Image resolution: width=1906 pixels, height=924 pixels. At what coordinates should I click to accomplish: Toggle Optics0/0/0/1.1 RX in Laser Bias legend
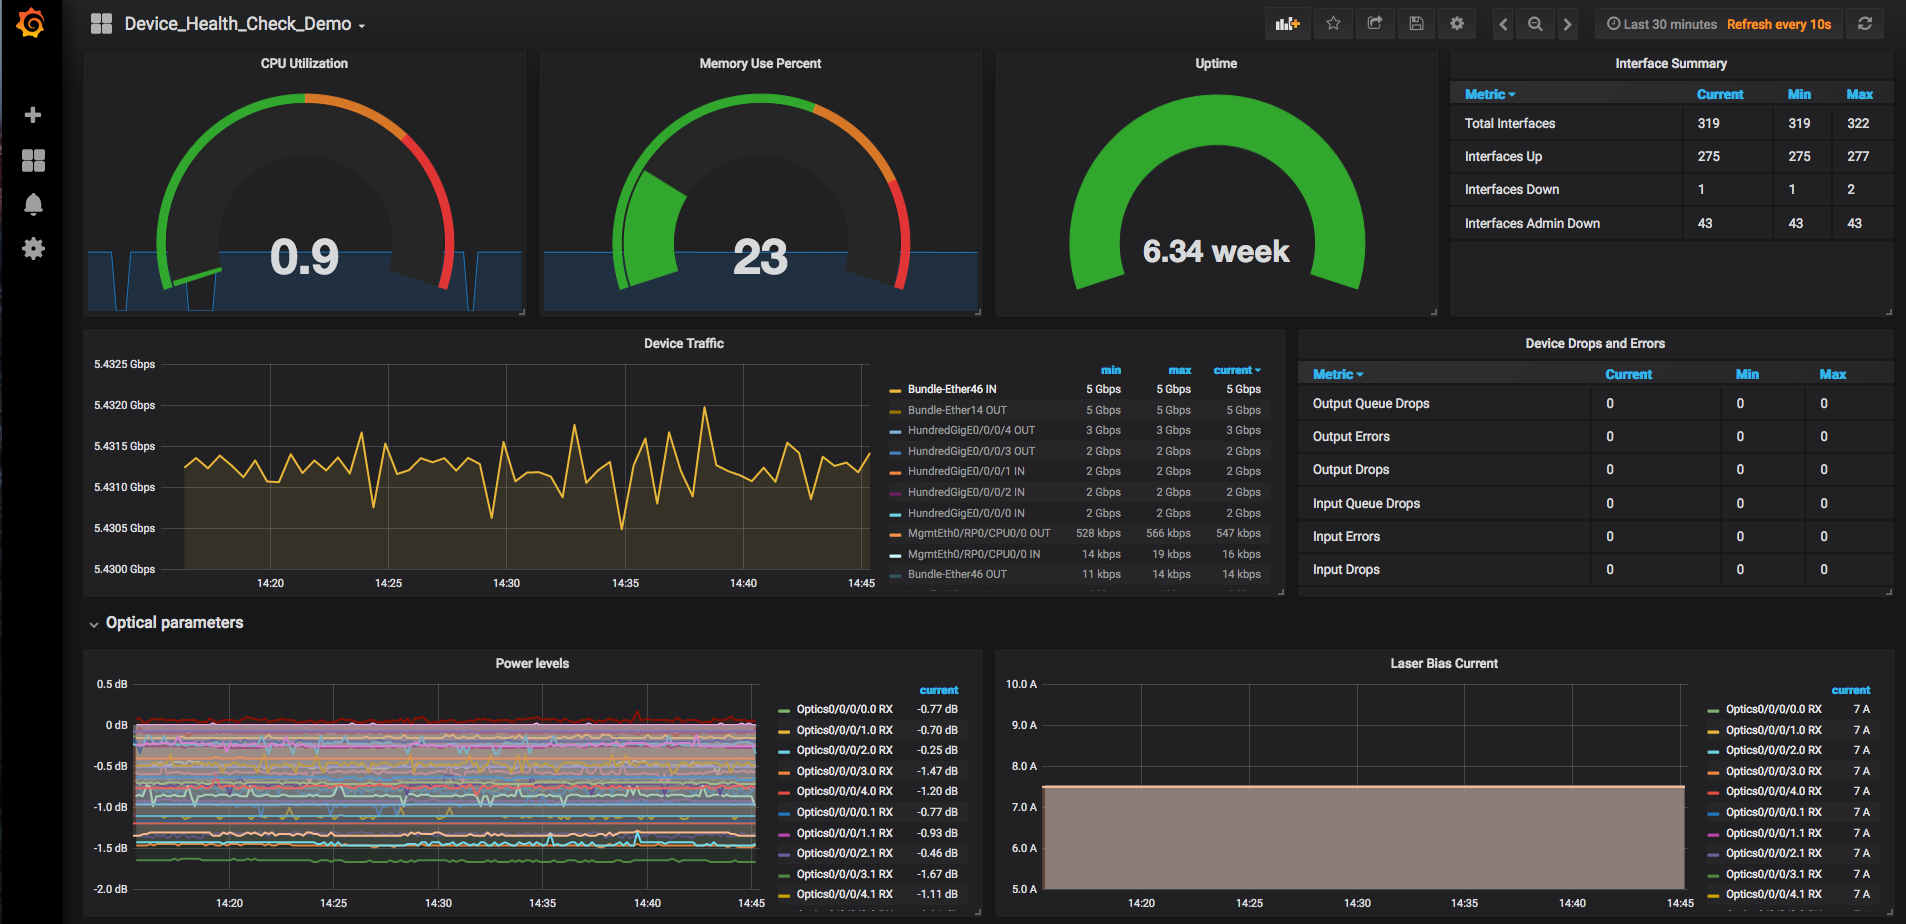(1773, 833)
